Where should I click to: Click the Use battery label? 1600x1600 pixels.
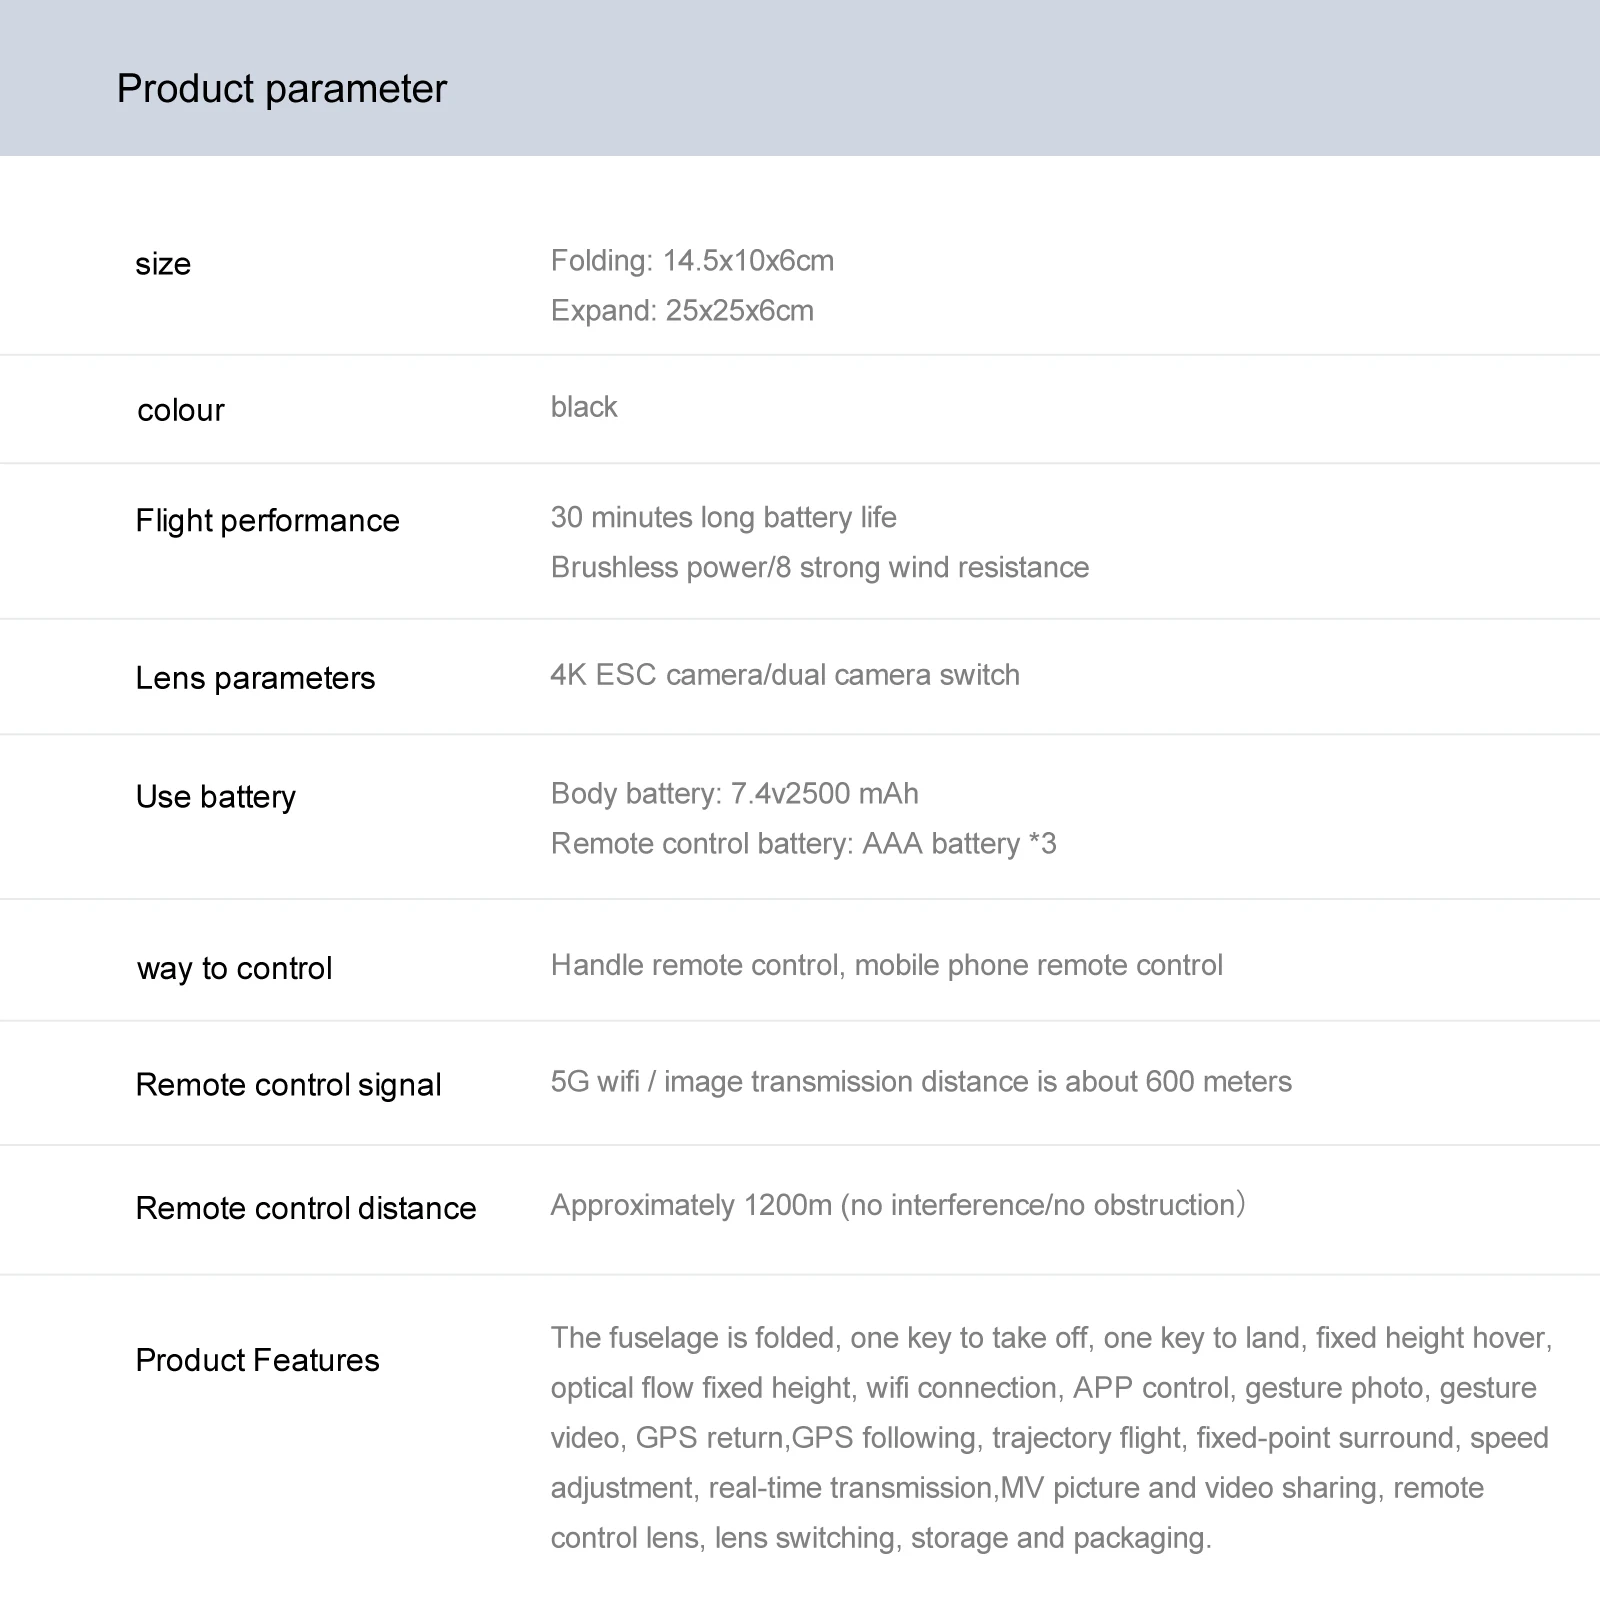216,797
